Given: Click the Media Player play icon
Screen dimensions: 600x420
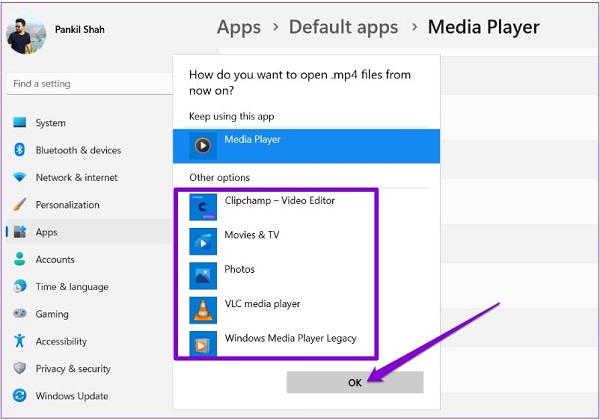Looking at the screenshot, I should pos(203,146).
